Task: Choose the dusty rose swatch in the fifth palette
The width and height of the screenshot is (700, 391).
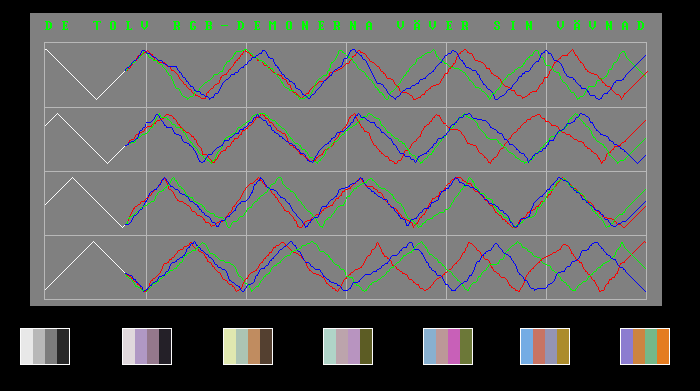Action: [442, 346]
